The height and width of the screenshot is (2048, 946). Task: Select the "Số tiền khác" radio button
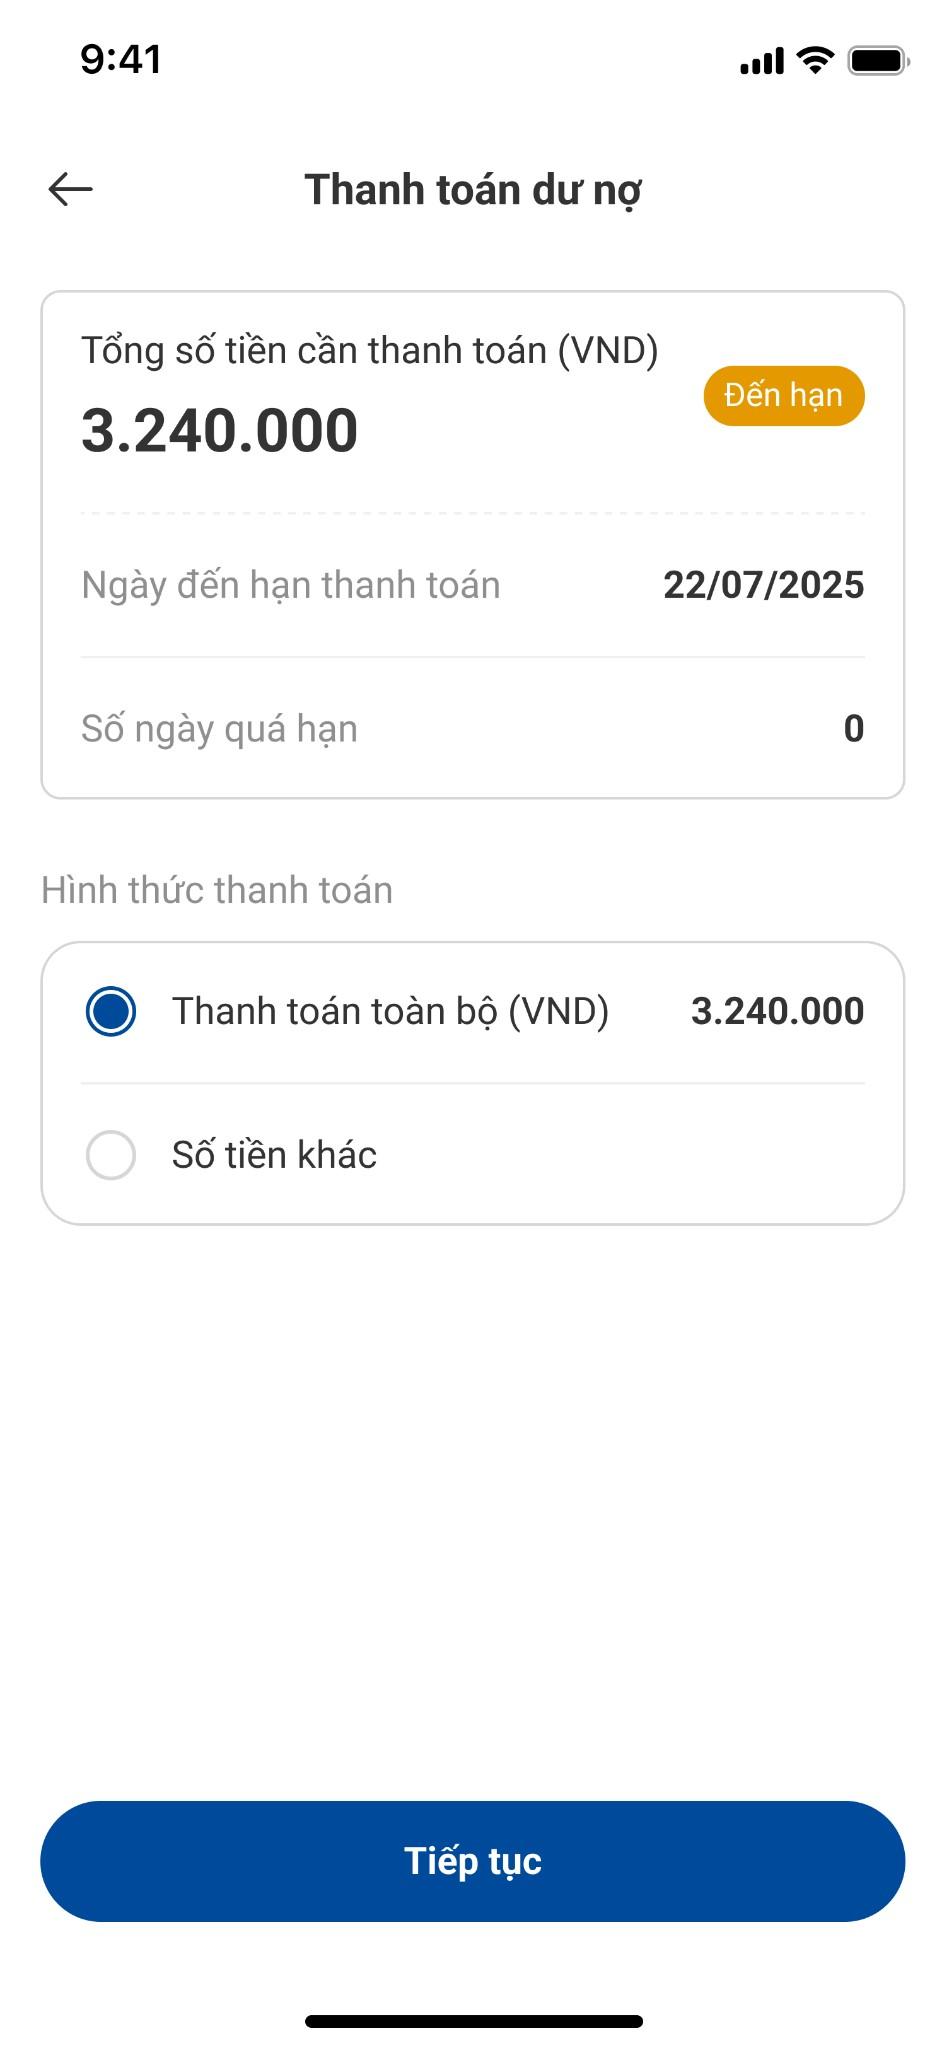111,1155
